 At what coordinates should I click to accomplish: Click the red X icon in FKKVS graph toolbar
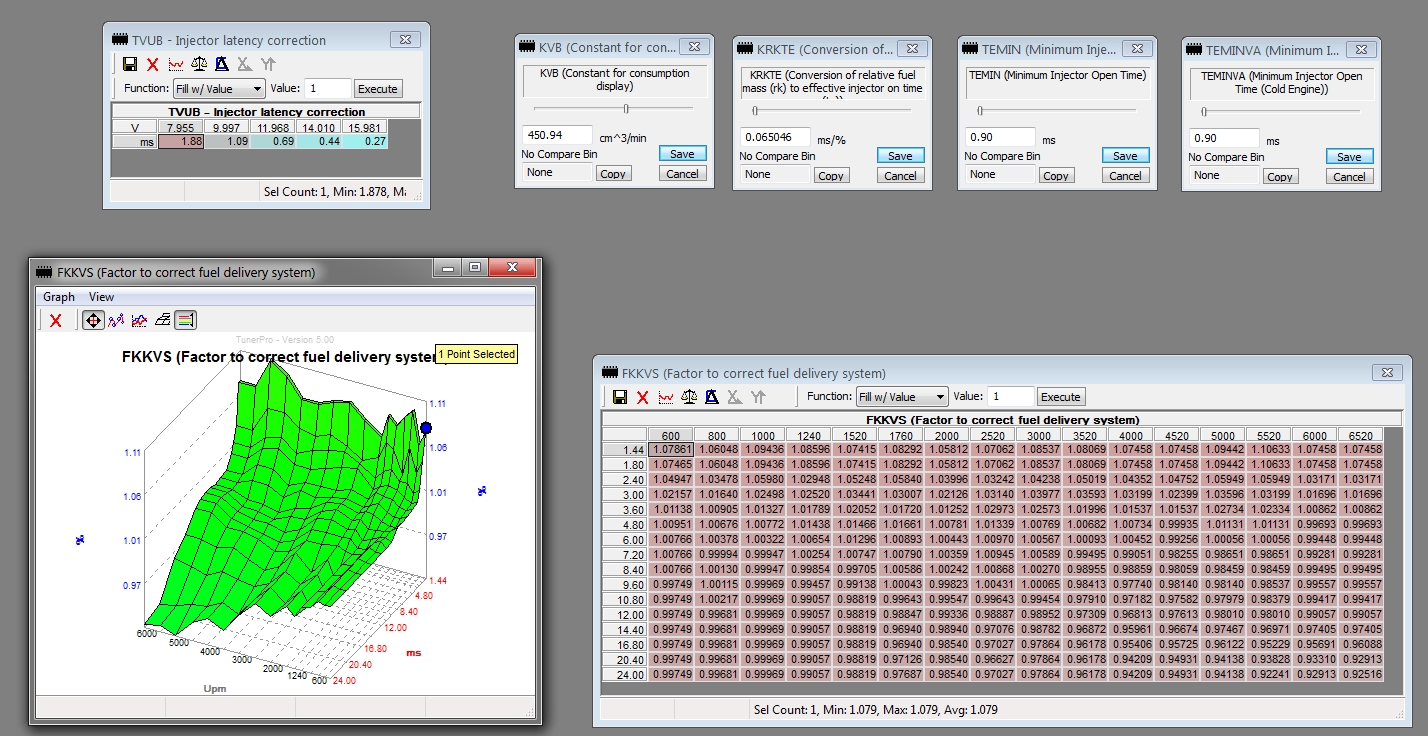coord(56,320)
